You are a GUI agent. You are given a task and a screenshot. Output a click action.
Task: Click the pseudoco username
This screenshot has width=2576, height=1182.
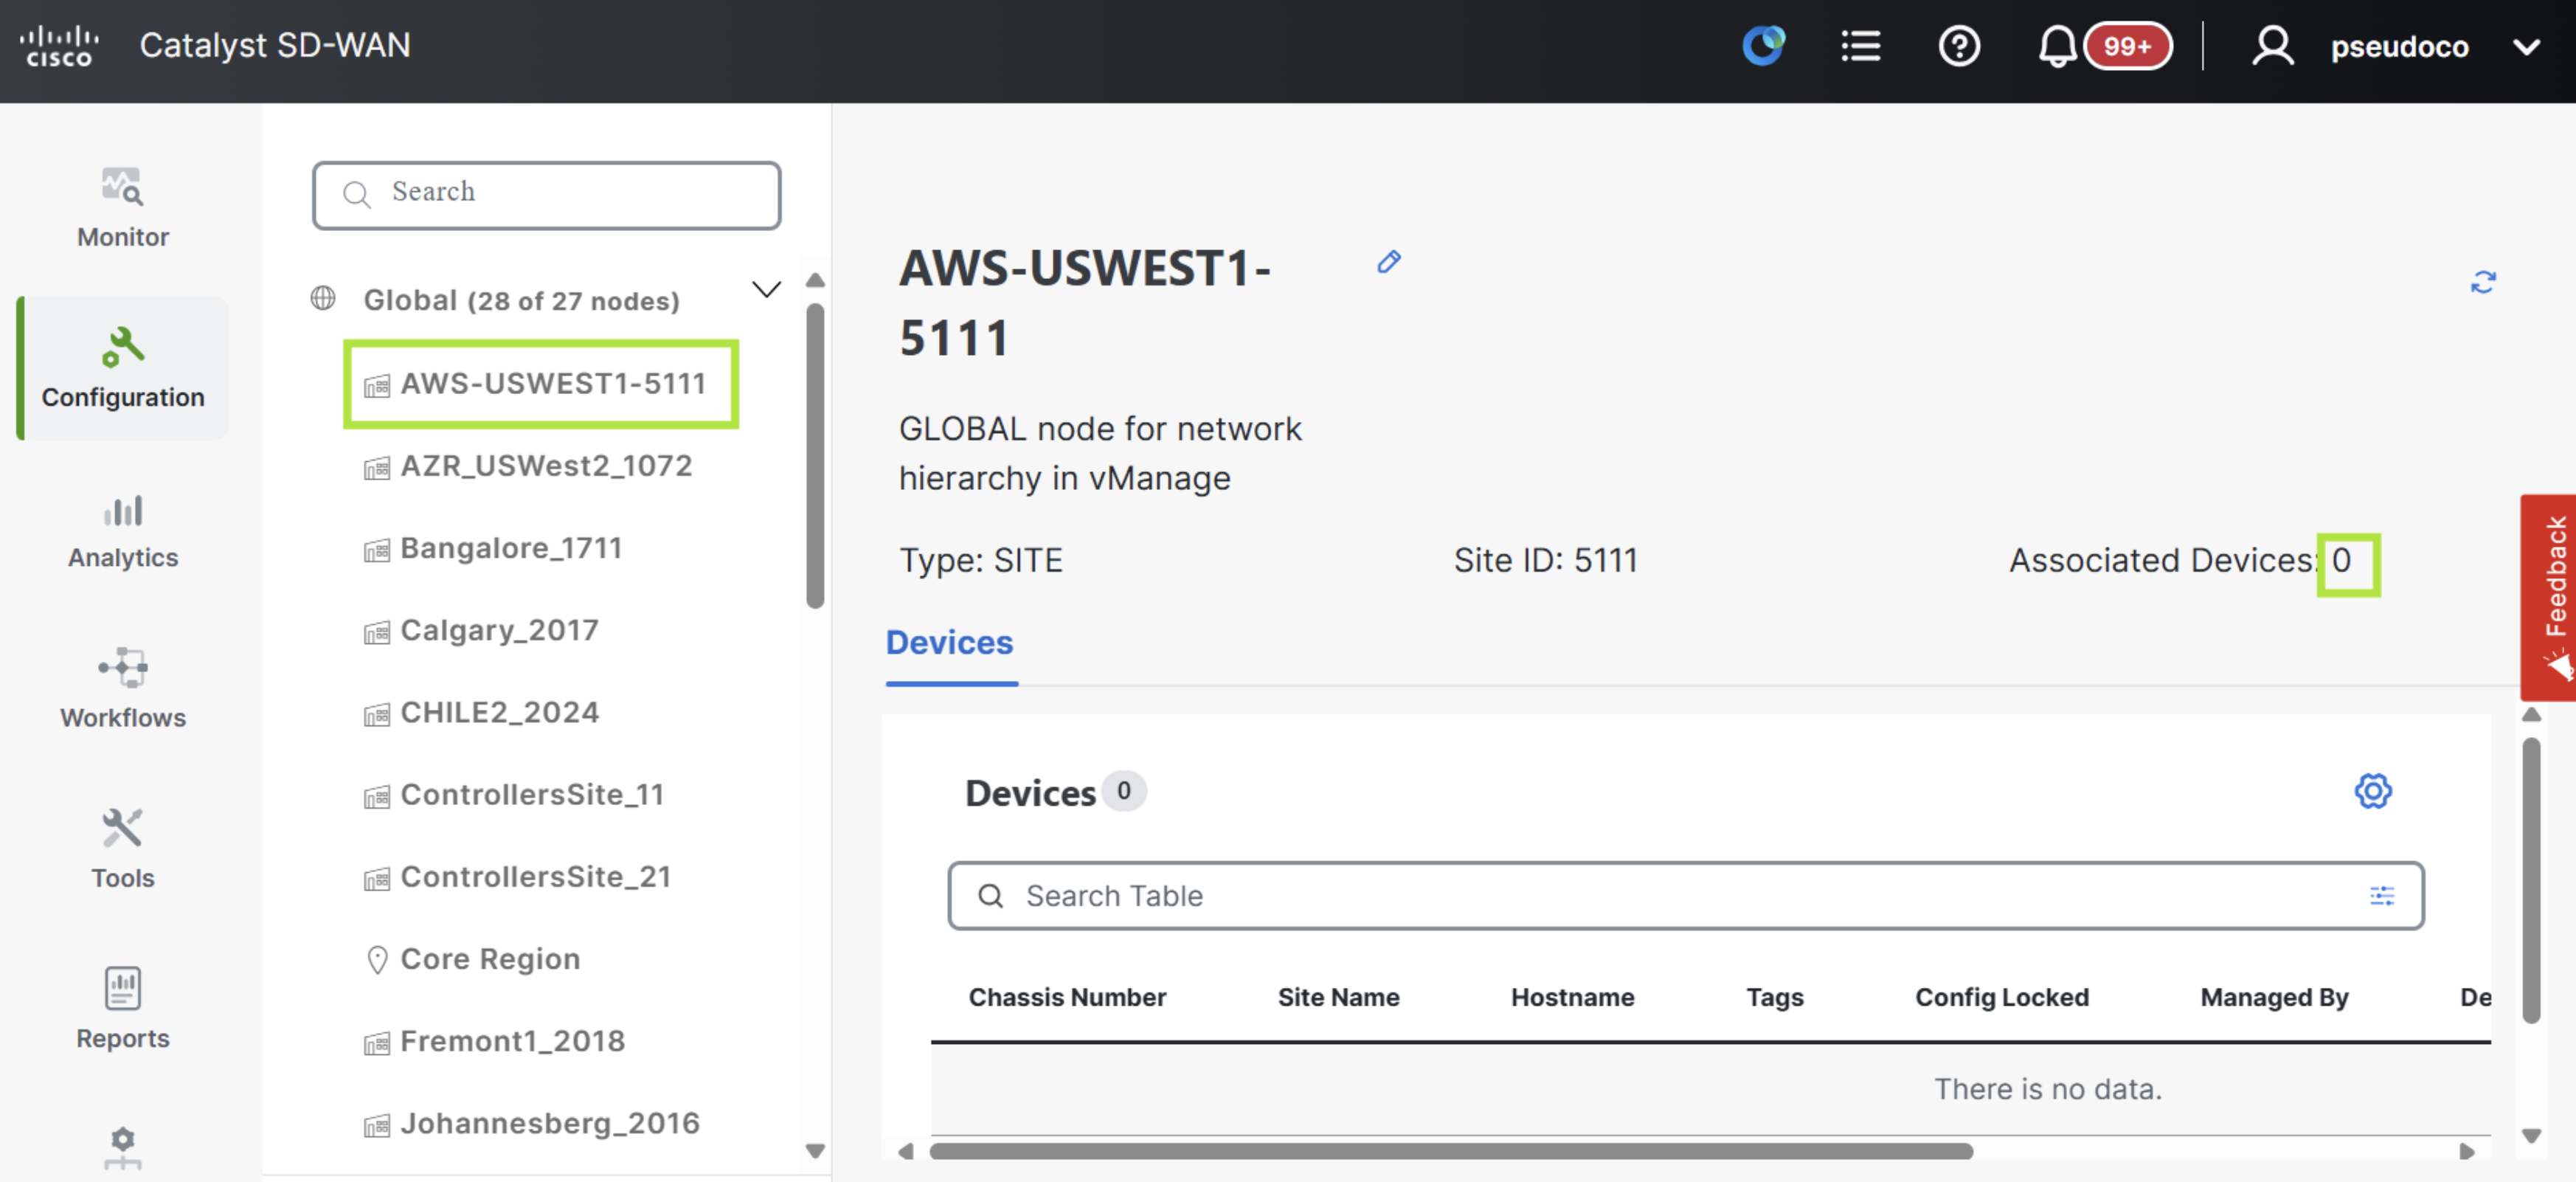click(x=2399, y=47)
